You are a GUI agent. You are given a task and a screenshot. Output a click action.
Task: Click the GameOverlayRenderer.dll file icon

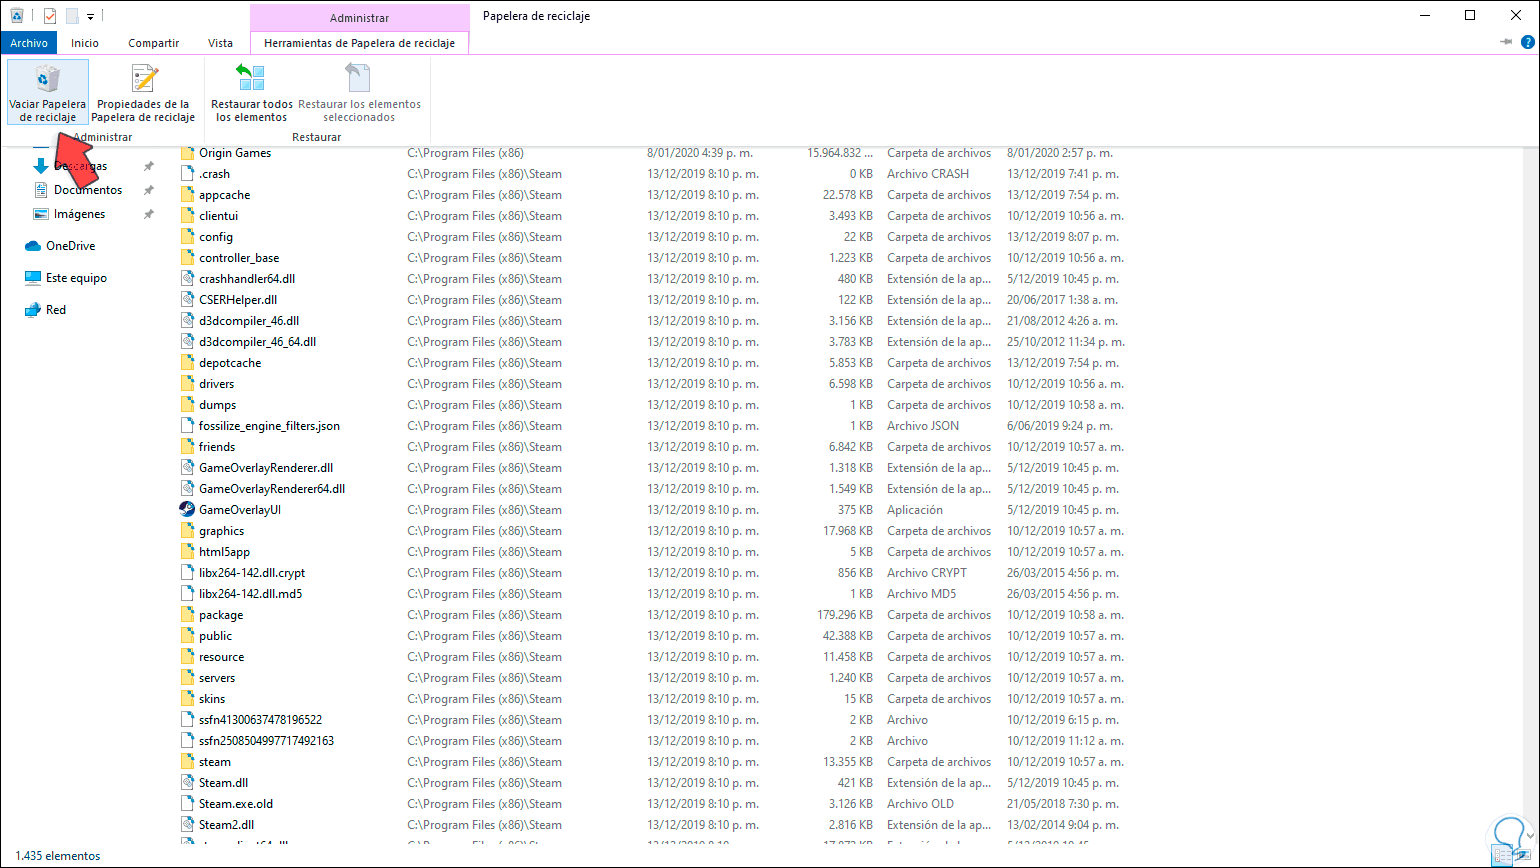[x=187, y=468]
